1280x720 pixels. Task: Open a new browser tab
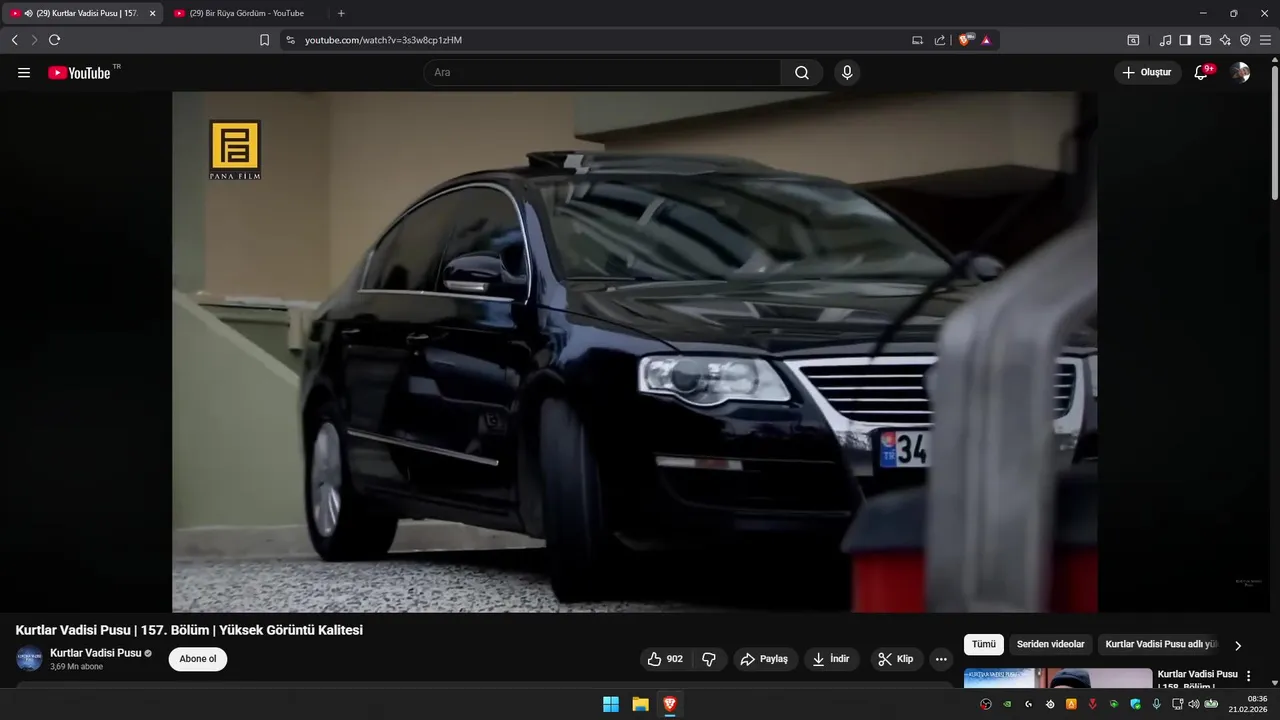[341, 13]
